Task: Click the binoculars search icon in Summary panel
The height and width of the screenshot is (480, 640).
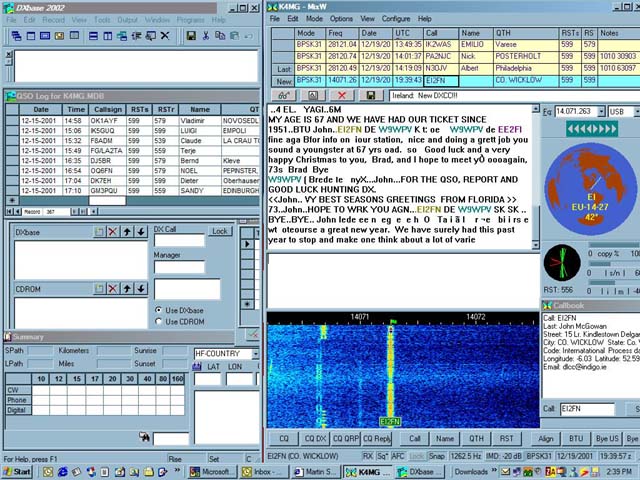Action: click(x=145, y=437)
